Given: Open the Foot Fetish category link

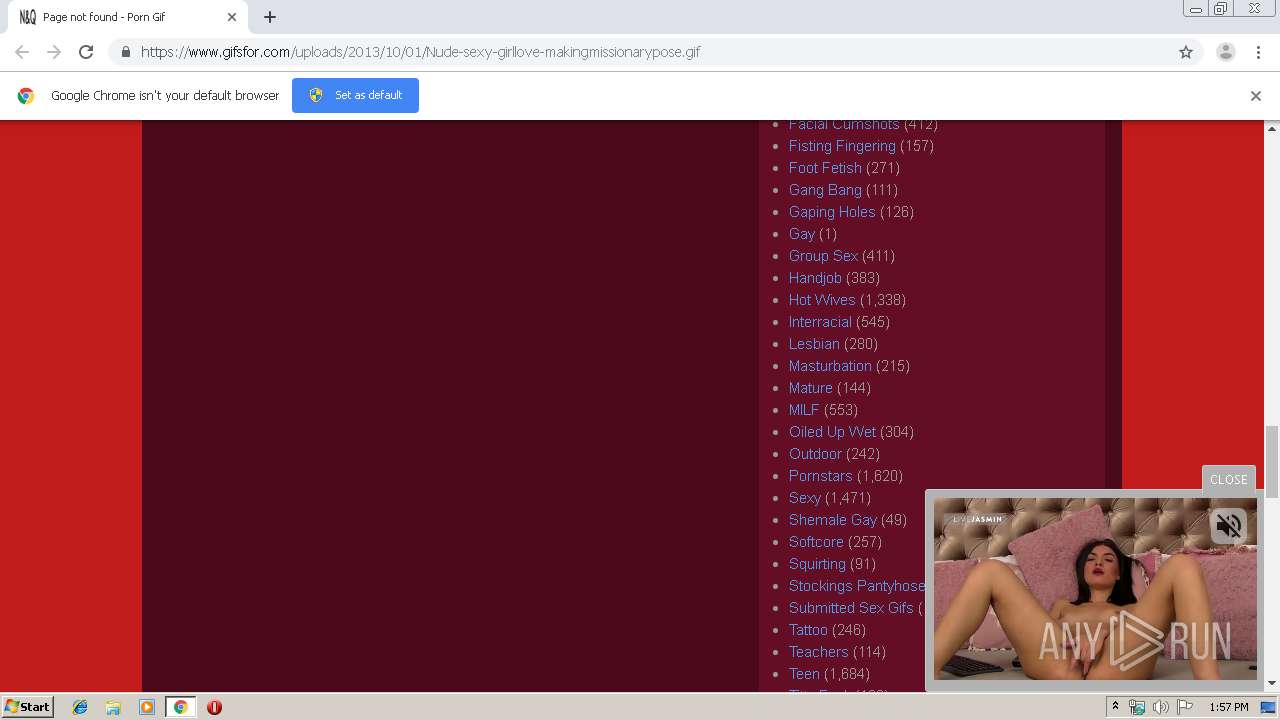Looking at the screenshot, I should click(825, 168).
